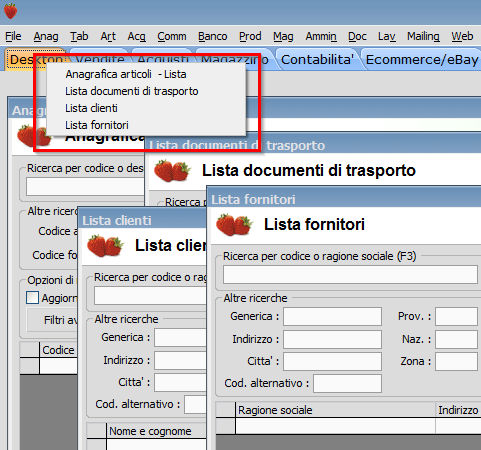Screen dimensions: 481x450
Task: Click the Zona field in Lista fornitori
Action: (x=456, y=362)
